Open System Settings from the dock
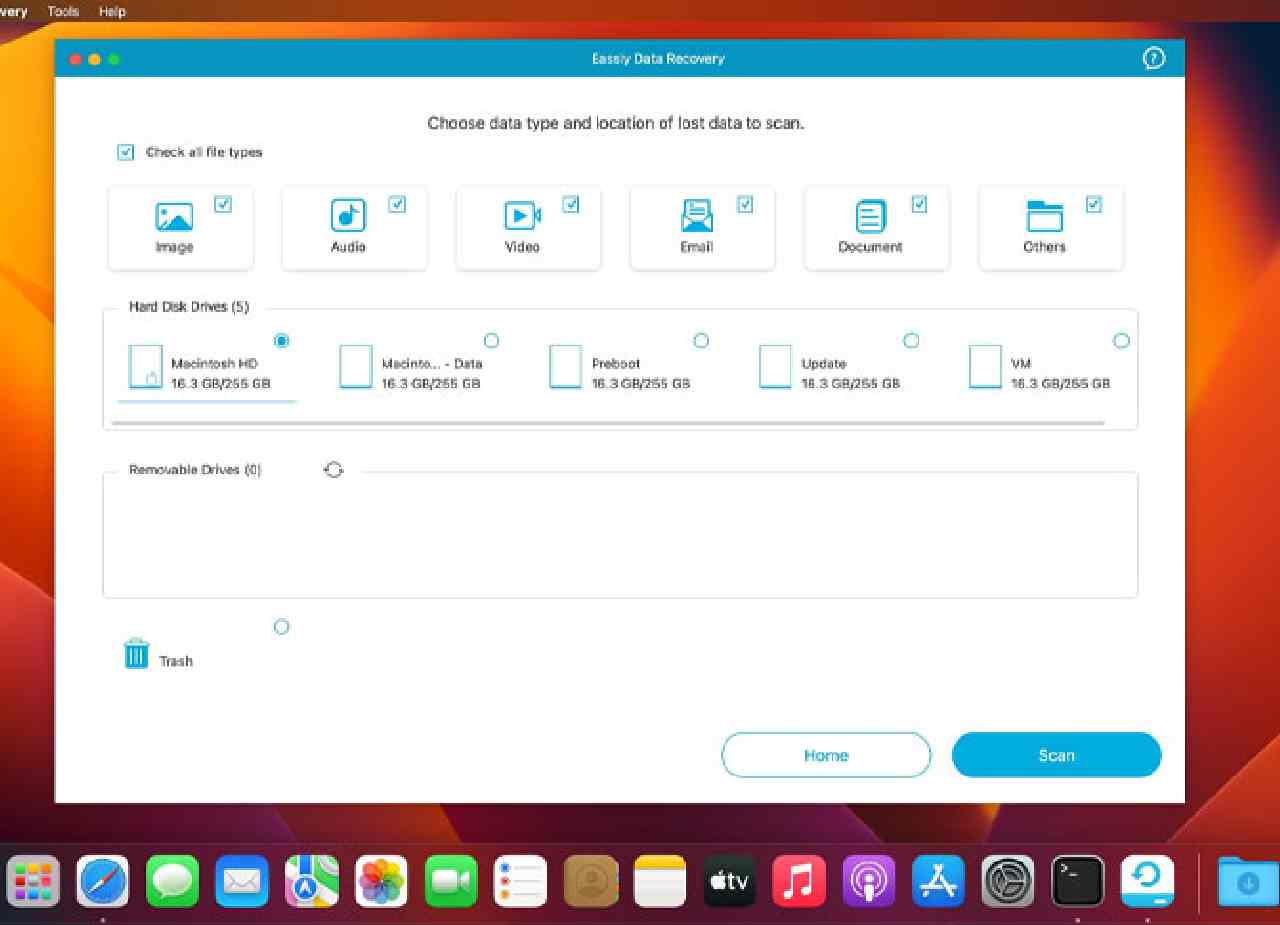Viewport: 1280px width, 925px height. click(x=1008, y=882)
